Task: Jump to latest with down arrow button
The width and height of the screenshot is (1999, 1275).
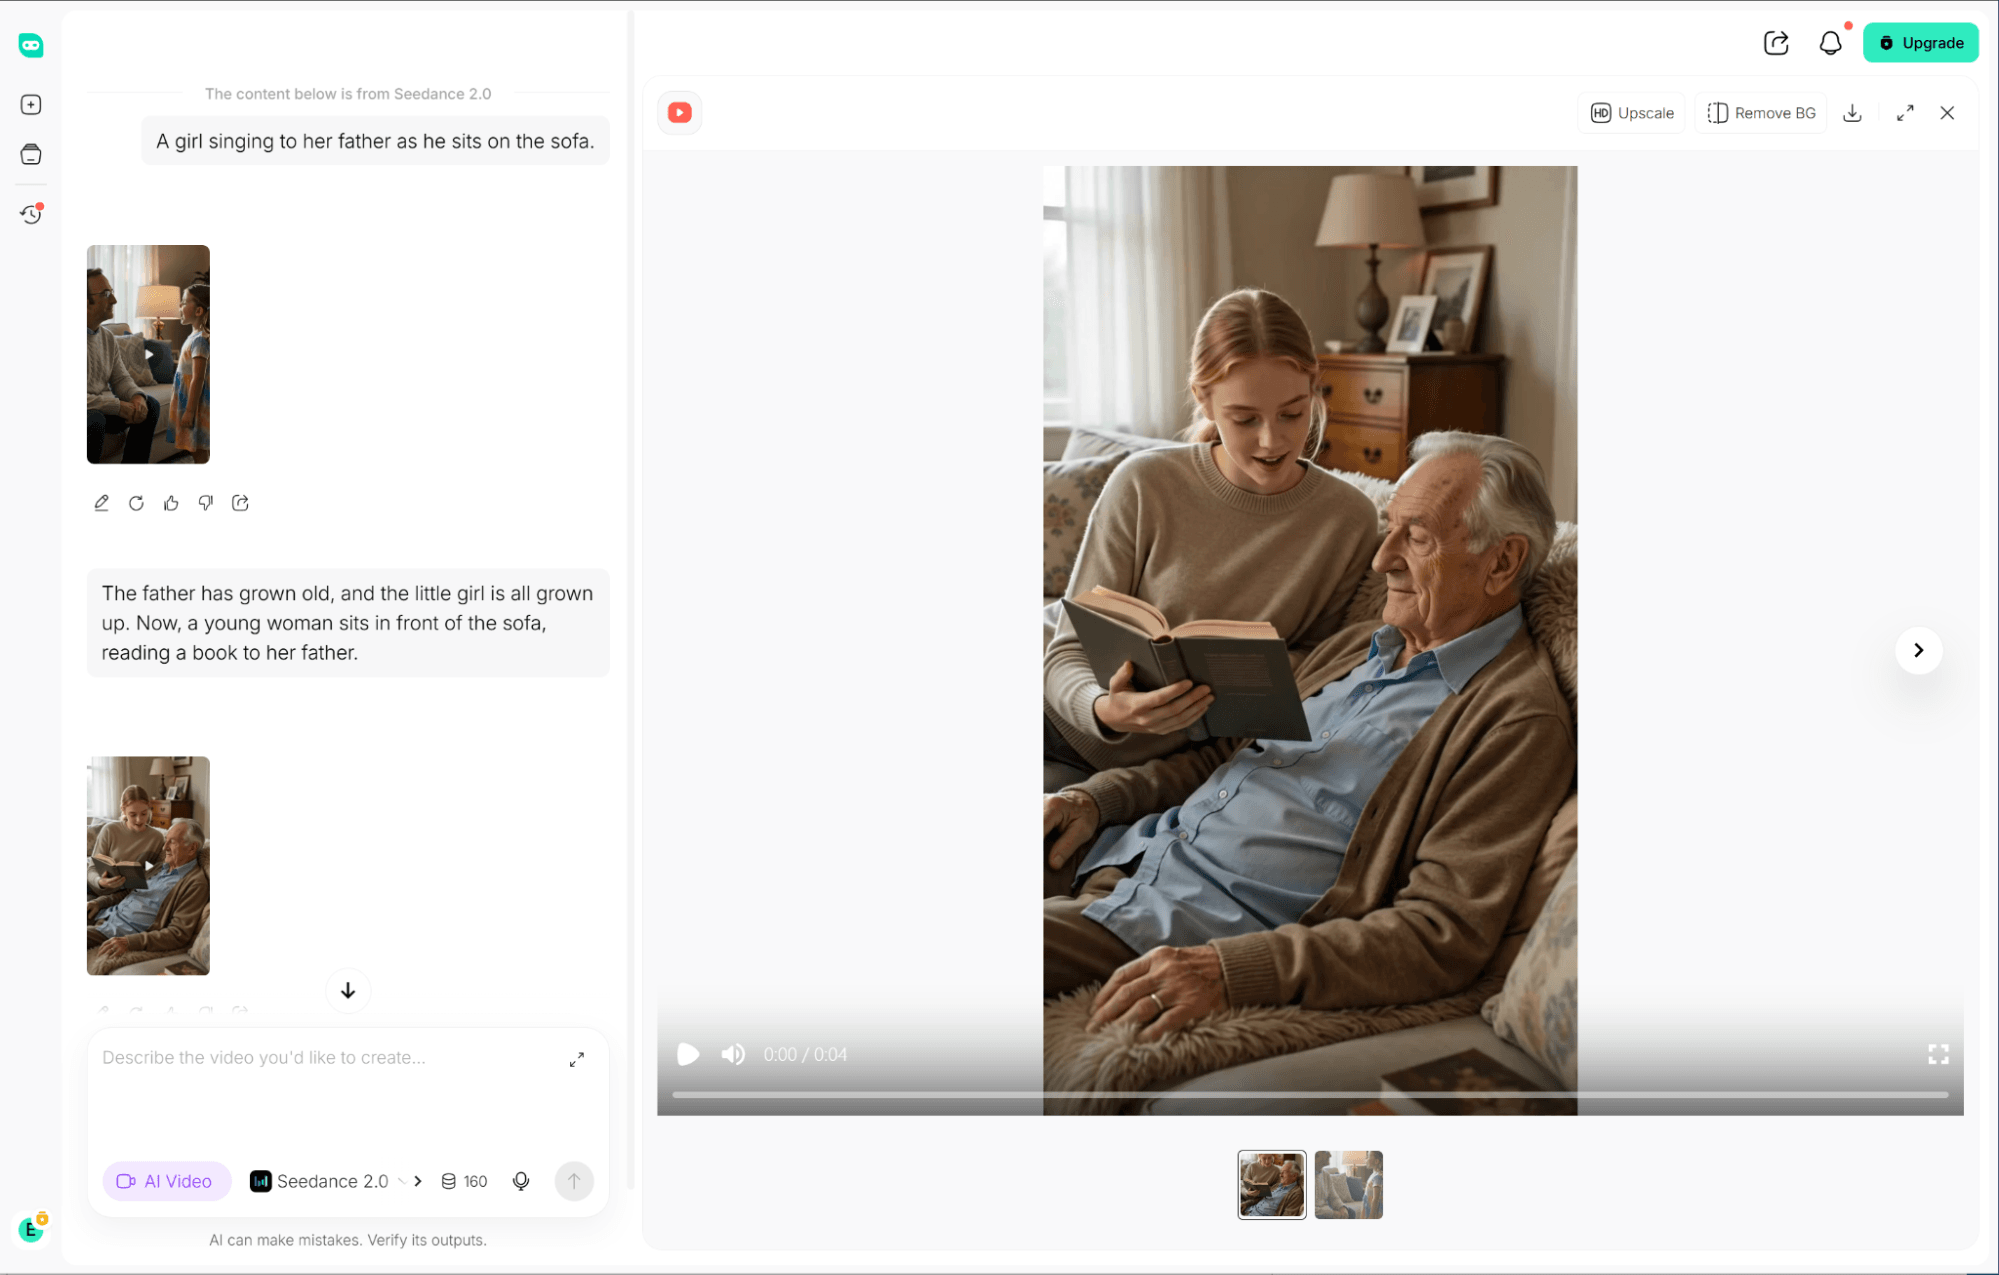Action: 348,991
